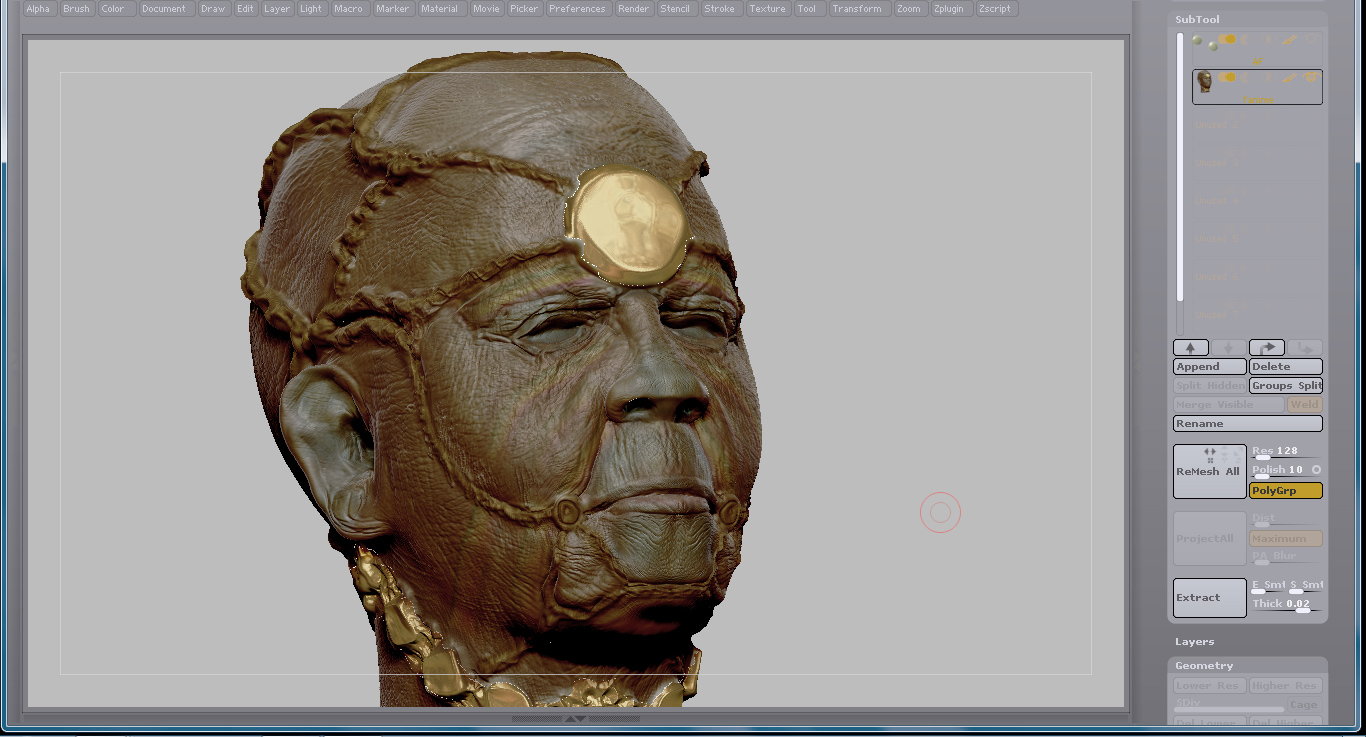Open the Zscript menu
1366x737 pixels.
tap(995, 9)
